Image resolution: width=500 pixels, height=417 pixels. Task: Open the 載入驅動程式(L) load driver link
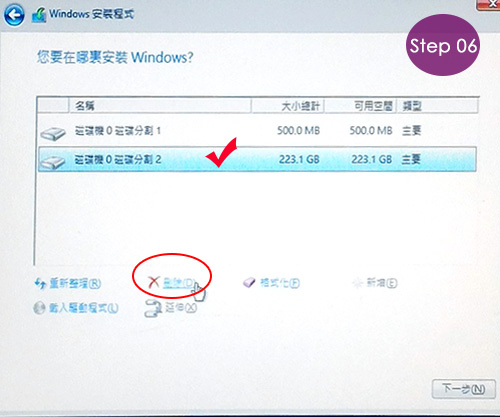[x=83, y=308]
